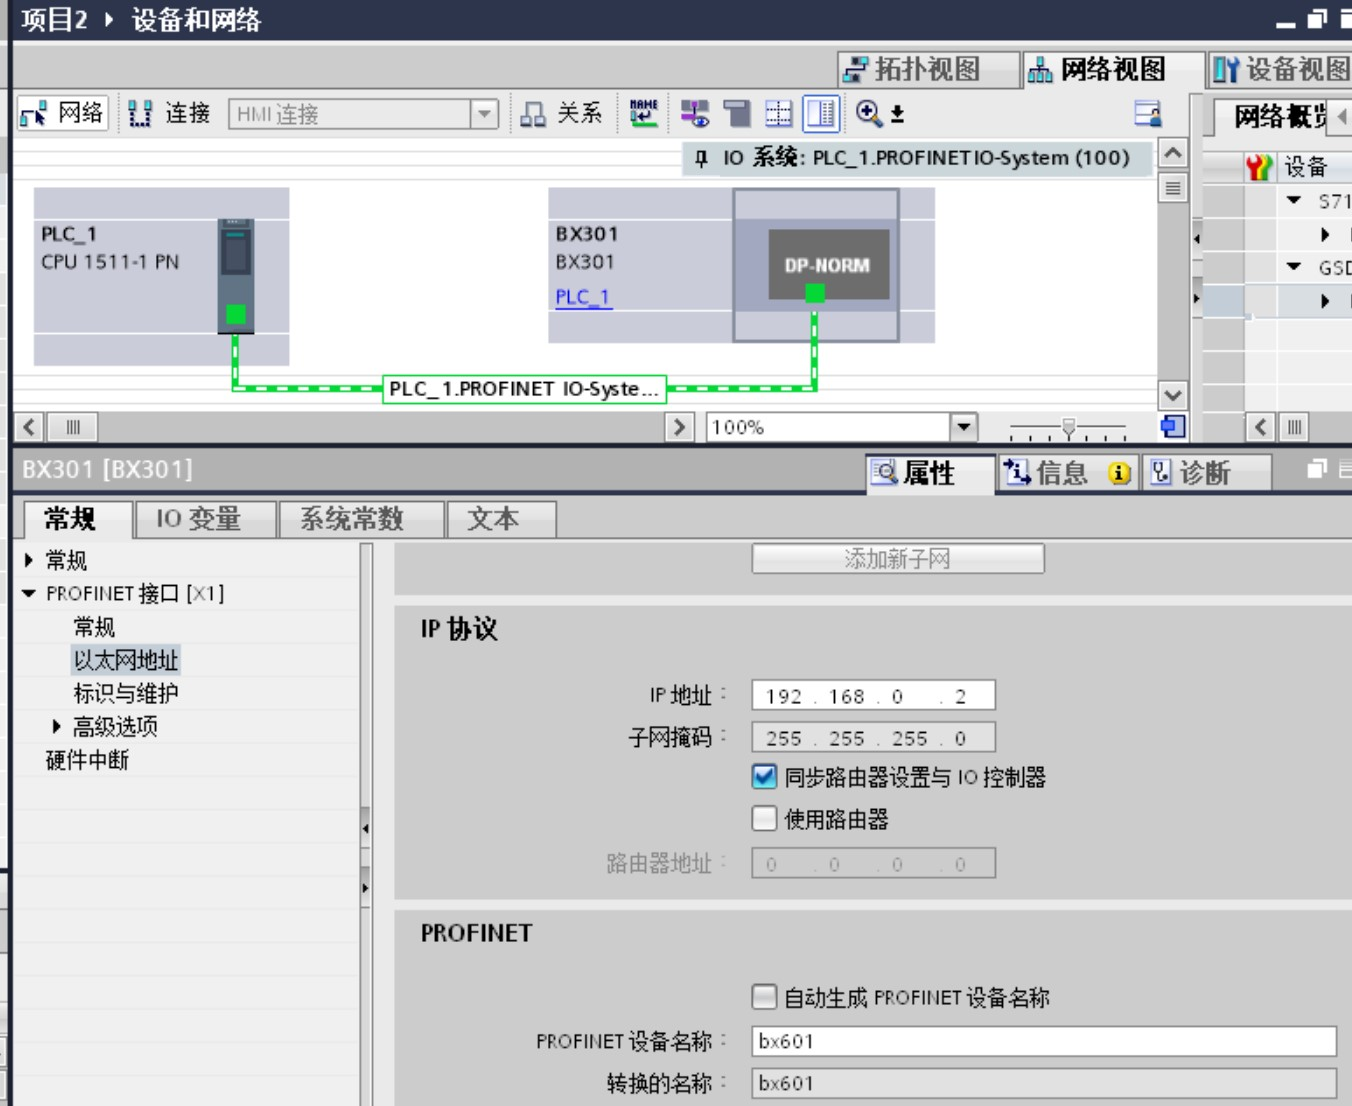Click the pin icon on IO 系统 label

point(702,158)
